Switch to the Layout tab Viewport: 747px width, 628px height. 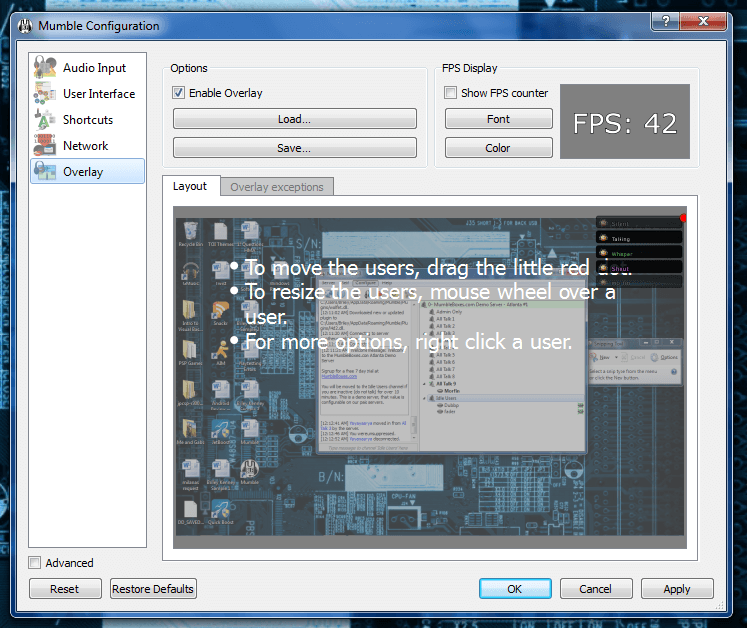click(190, 186)
